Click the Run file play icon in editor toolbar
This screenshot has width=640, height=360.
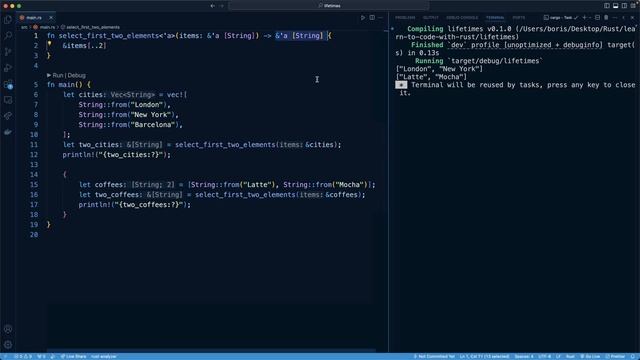(363, 18)
